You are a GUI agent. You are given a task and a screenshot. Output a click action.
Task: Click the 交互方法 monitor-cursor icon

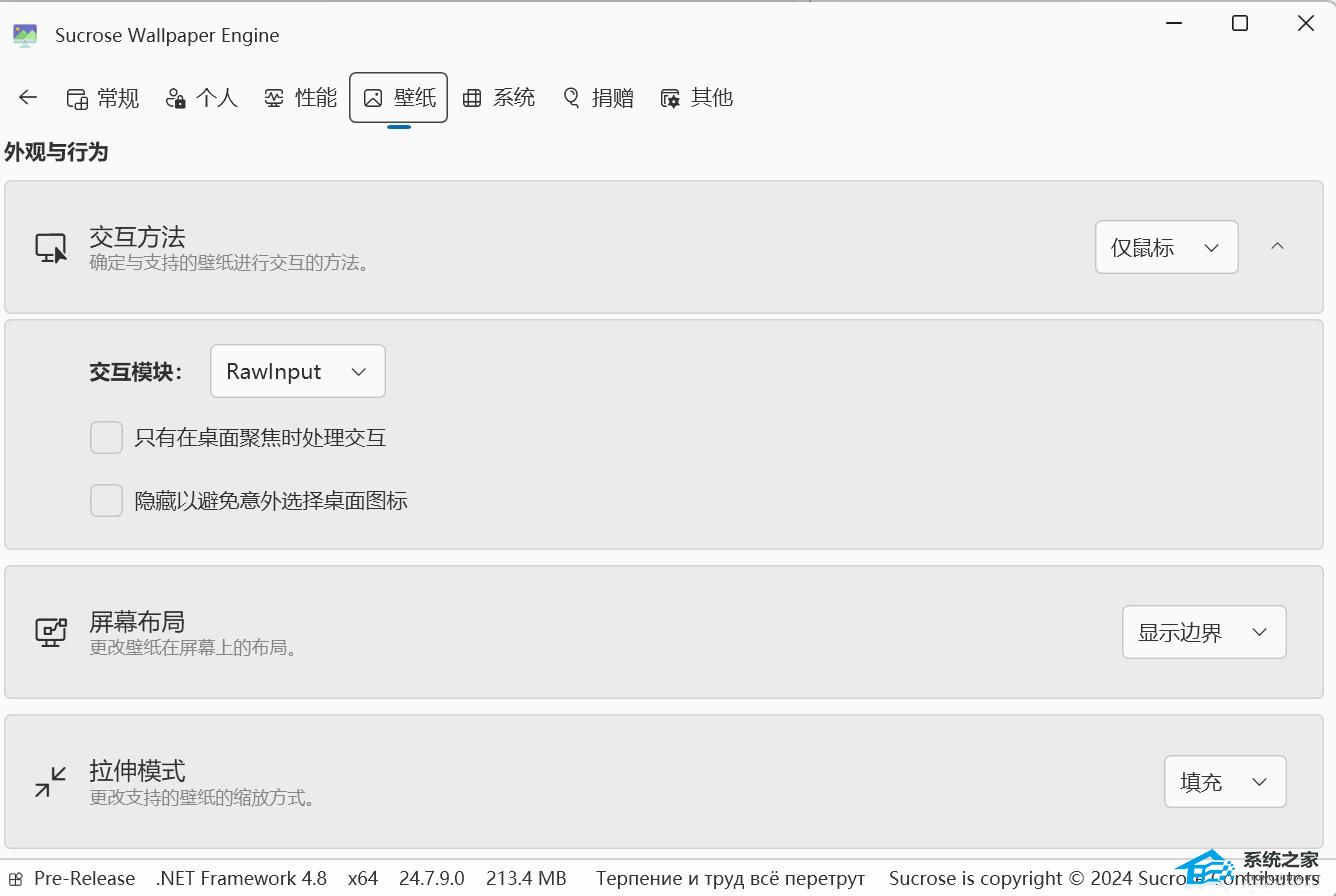tap(51, 247)
